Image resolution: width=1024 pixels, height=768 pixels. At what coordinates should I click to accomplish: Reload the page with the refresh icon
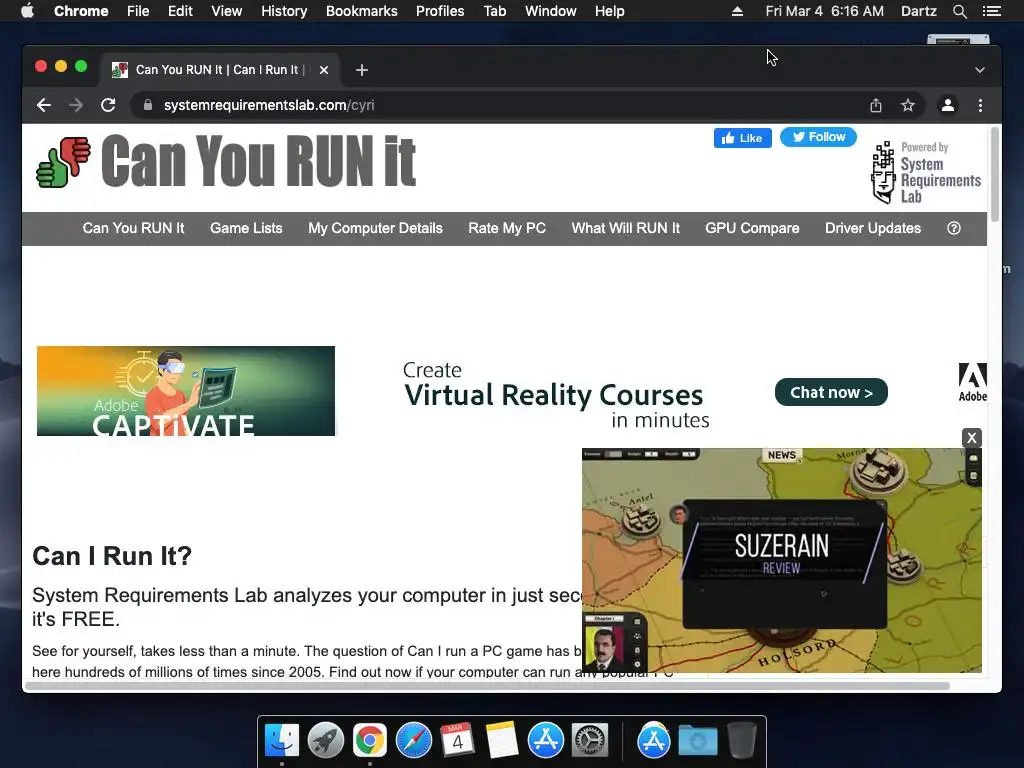[x=108, y=105]
